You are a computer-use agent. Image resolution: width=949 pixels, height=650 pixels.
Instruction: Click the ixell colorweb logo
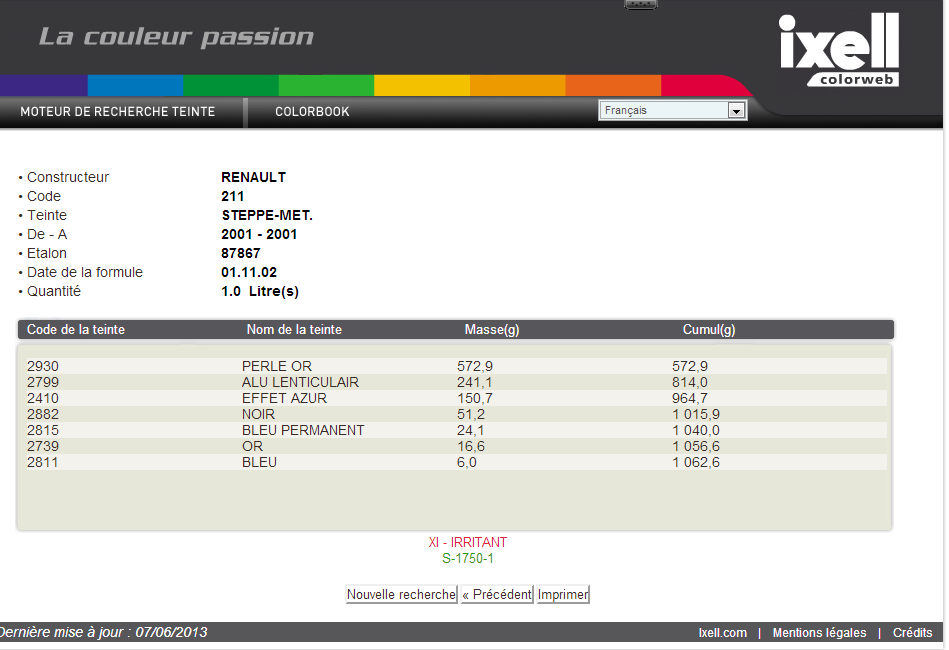point(838,50)
